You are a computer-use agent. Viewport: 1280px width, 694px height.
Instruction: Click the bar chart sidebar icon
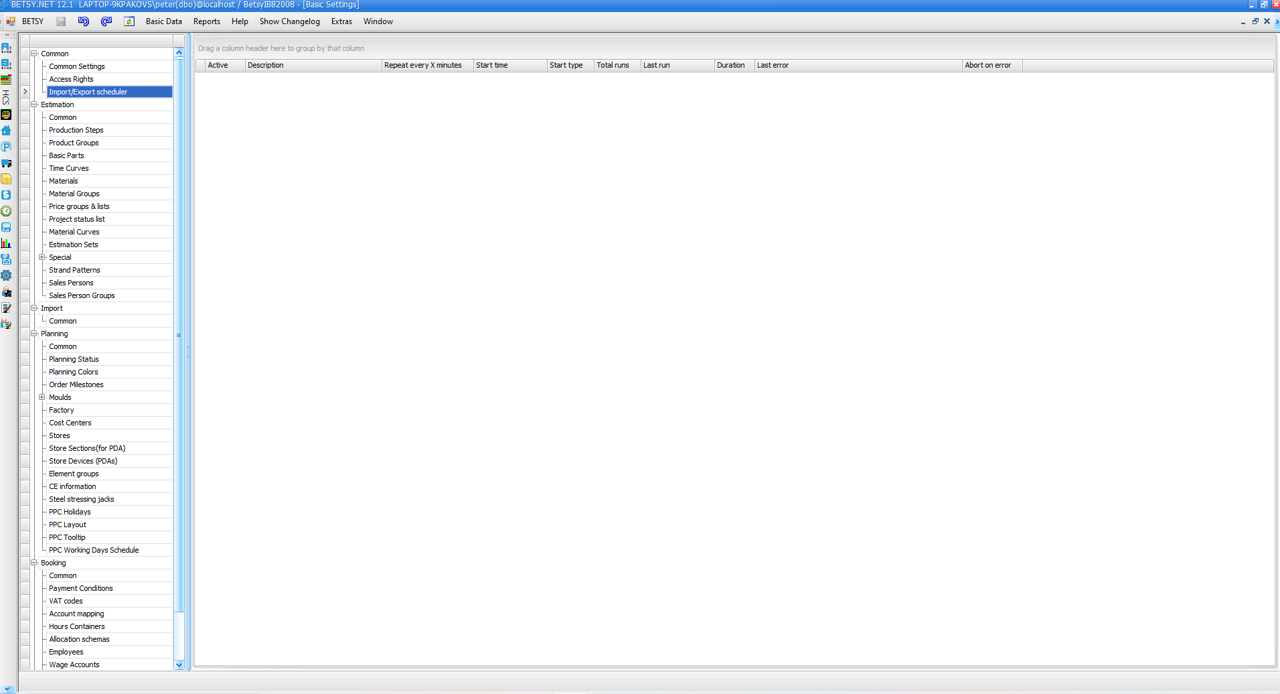(x=6, y=243)
